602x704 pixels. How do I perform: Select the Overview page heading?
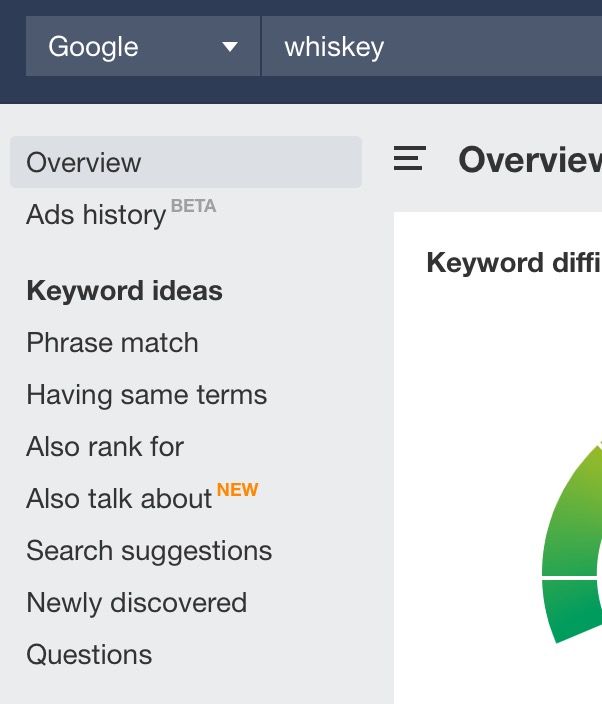tap(530, 159)
